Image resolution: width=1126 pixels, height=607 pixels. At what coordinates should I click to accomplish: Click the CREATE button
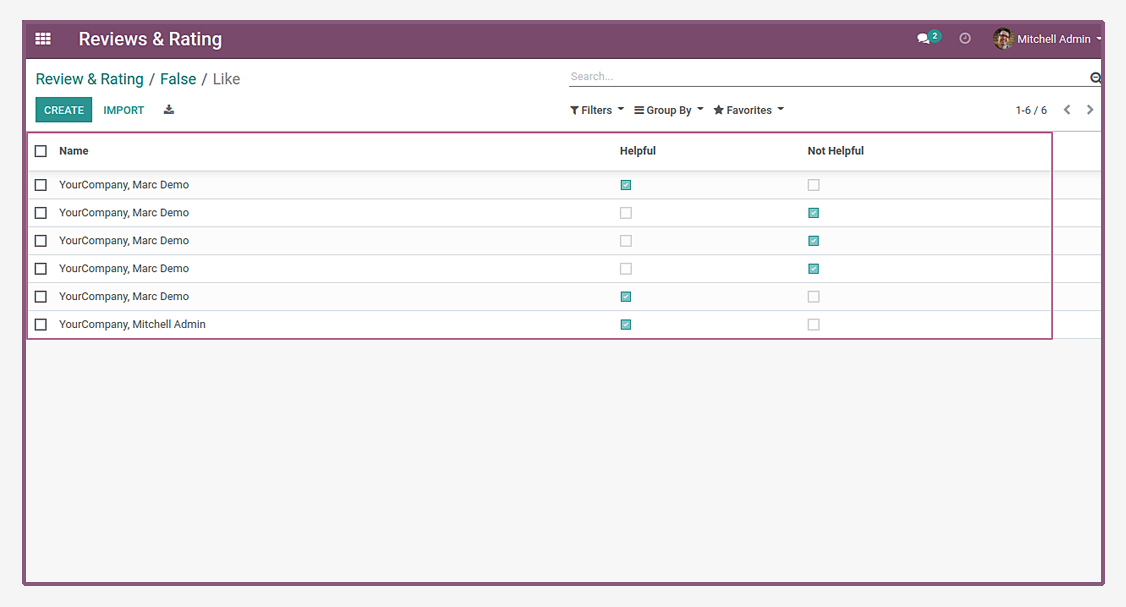[x=64, y=110]
